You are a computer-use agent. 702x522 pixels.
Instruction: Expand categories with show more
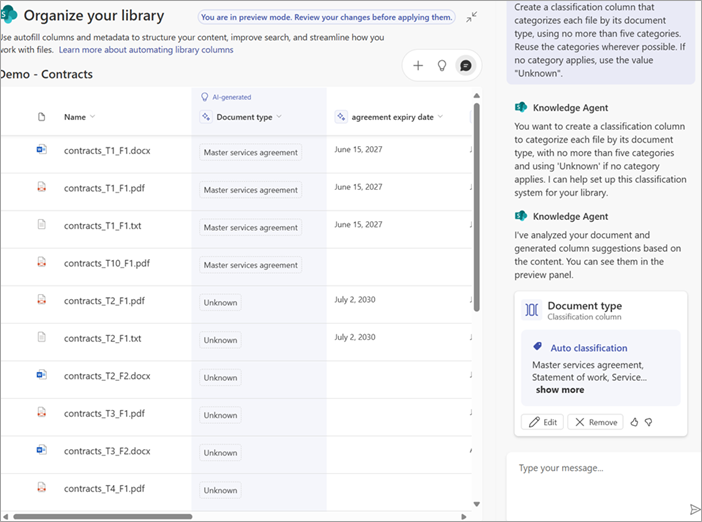click(560, 389)
